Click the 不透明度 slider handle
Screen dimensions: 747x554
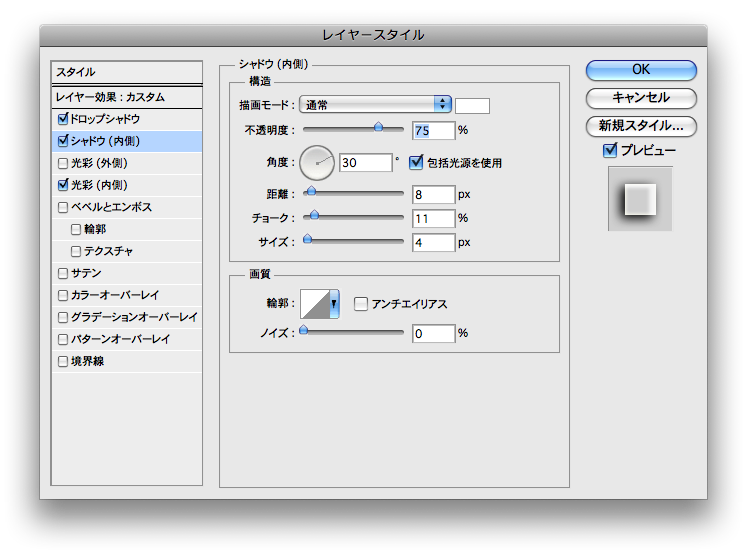tap(379, 127)
